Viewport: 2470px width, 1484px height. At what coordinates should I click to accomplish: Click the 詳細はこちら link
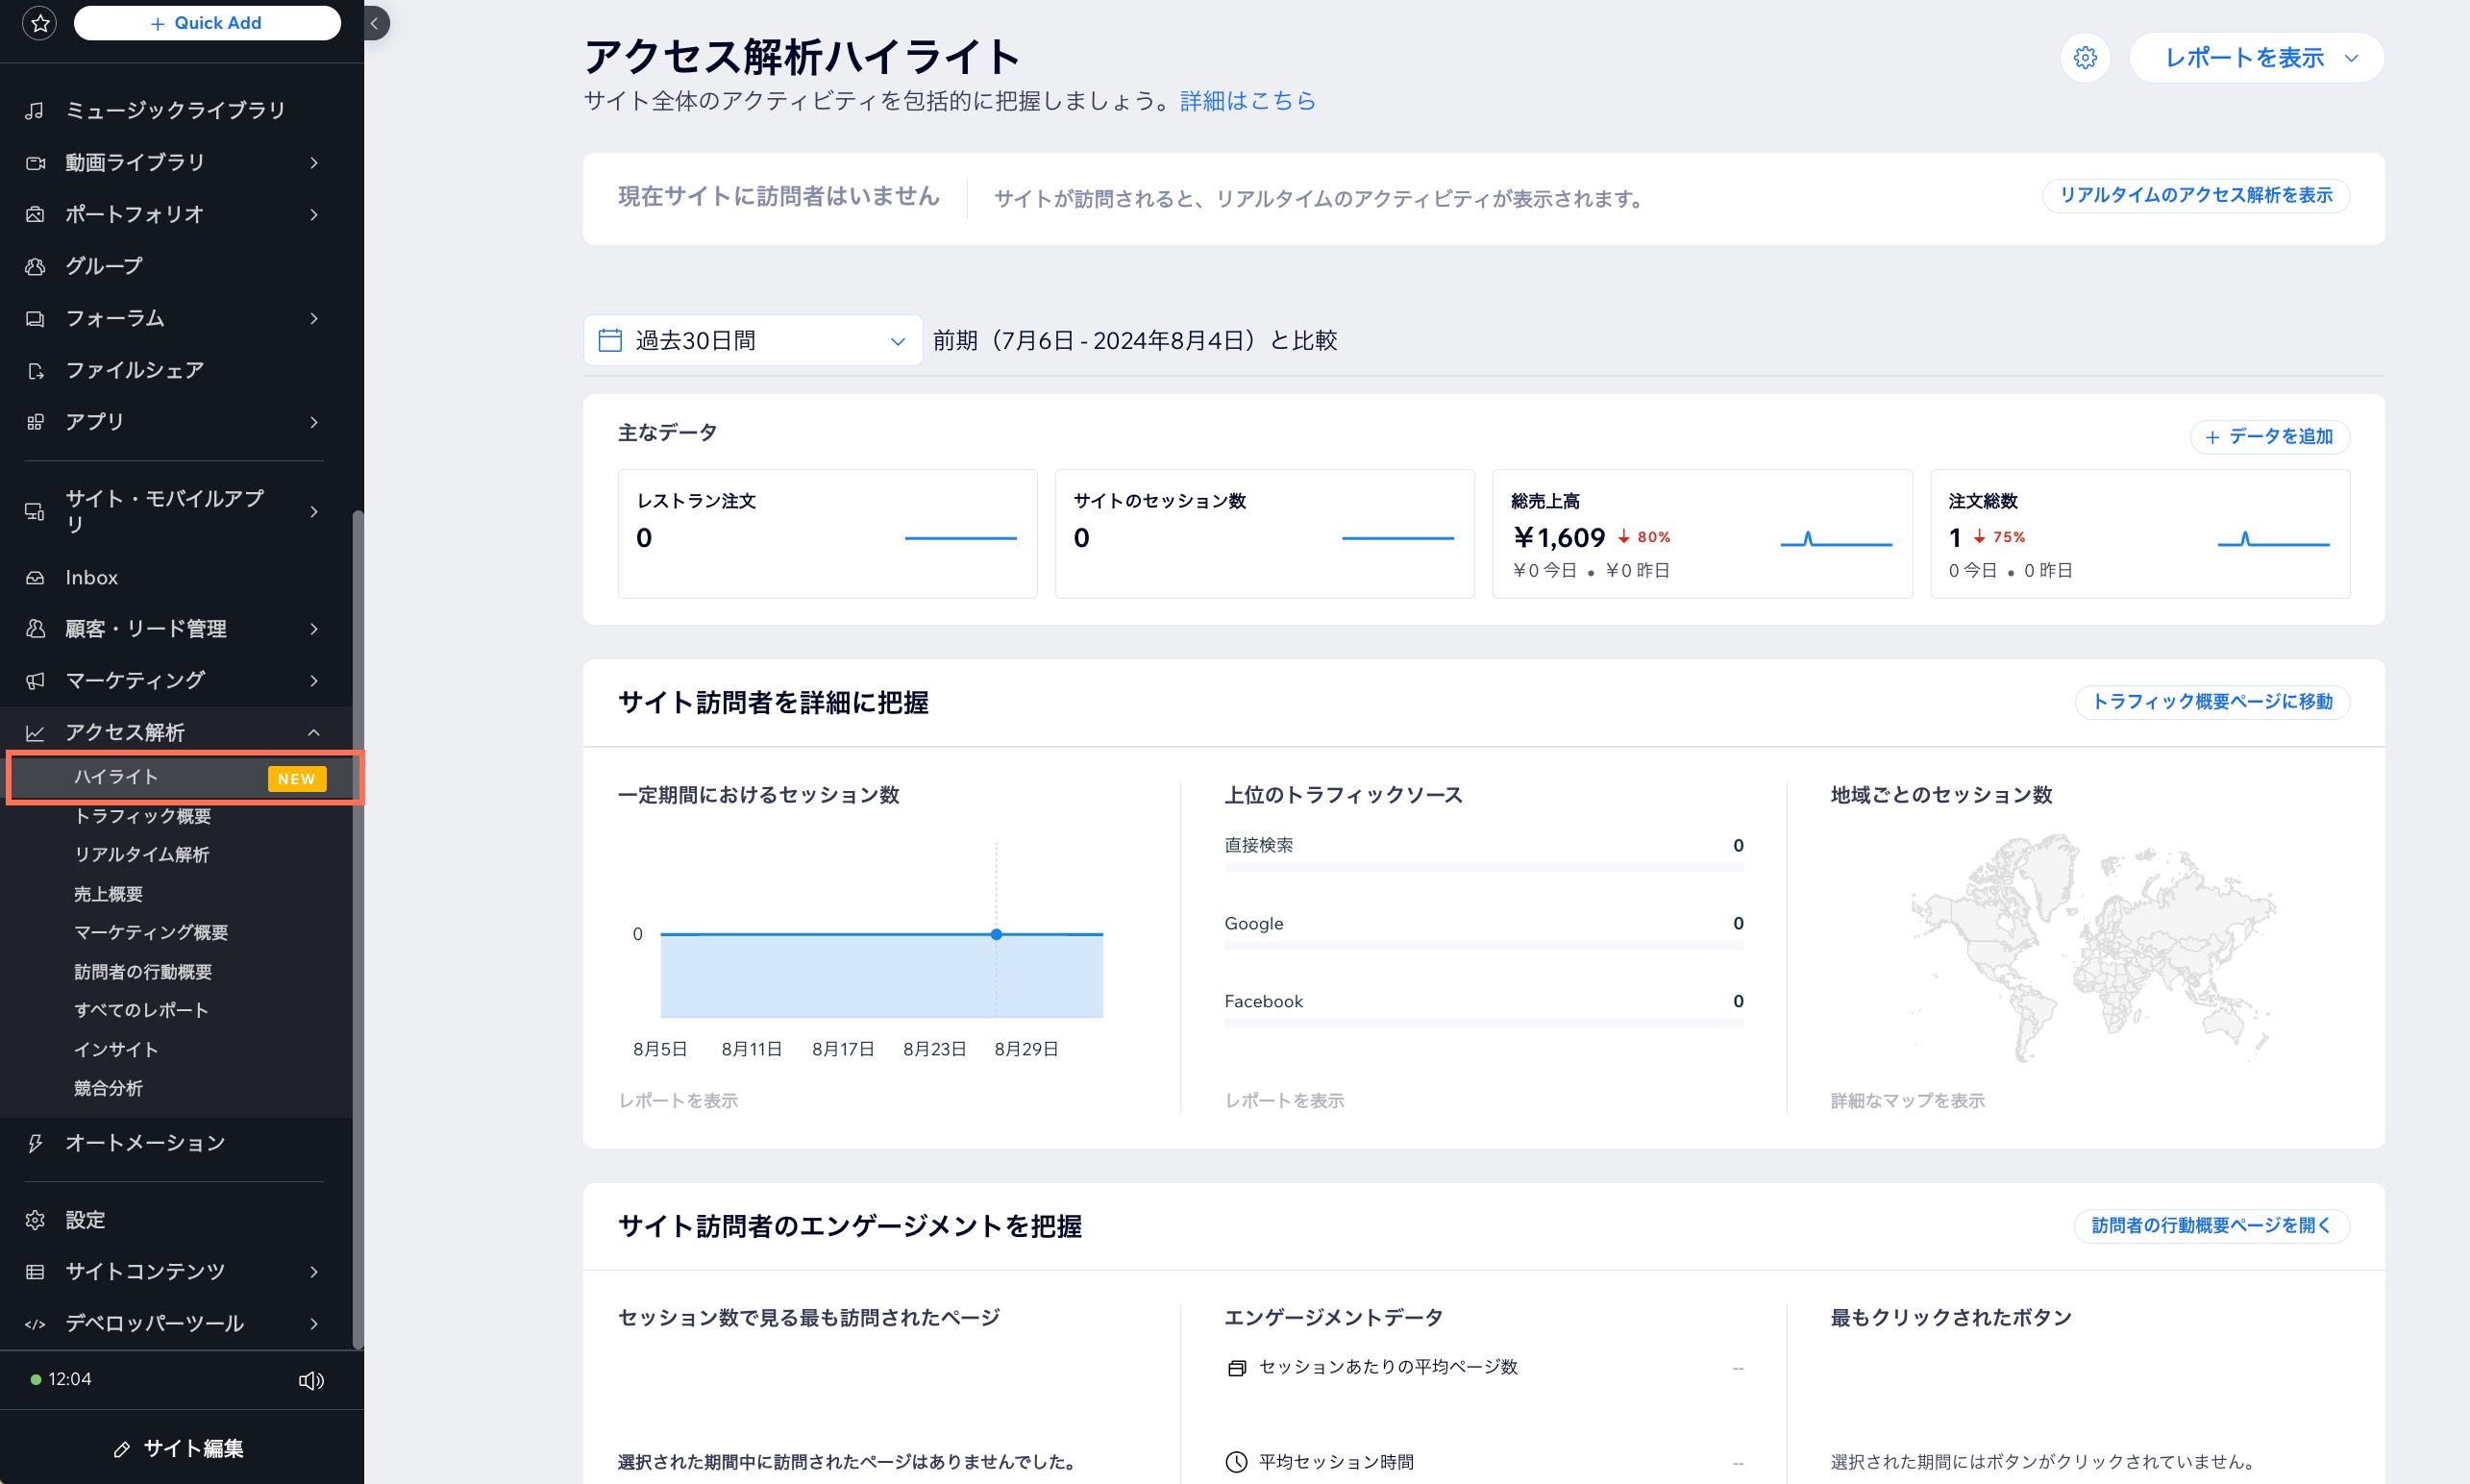1249,101
